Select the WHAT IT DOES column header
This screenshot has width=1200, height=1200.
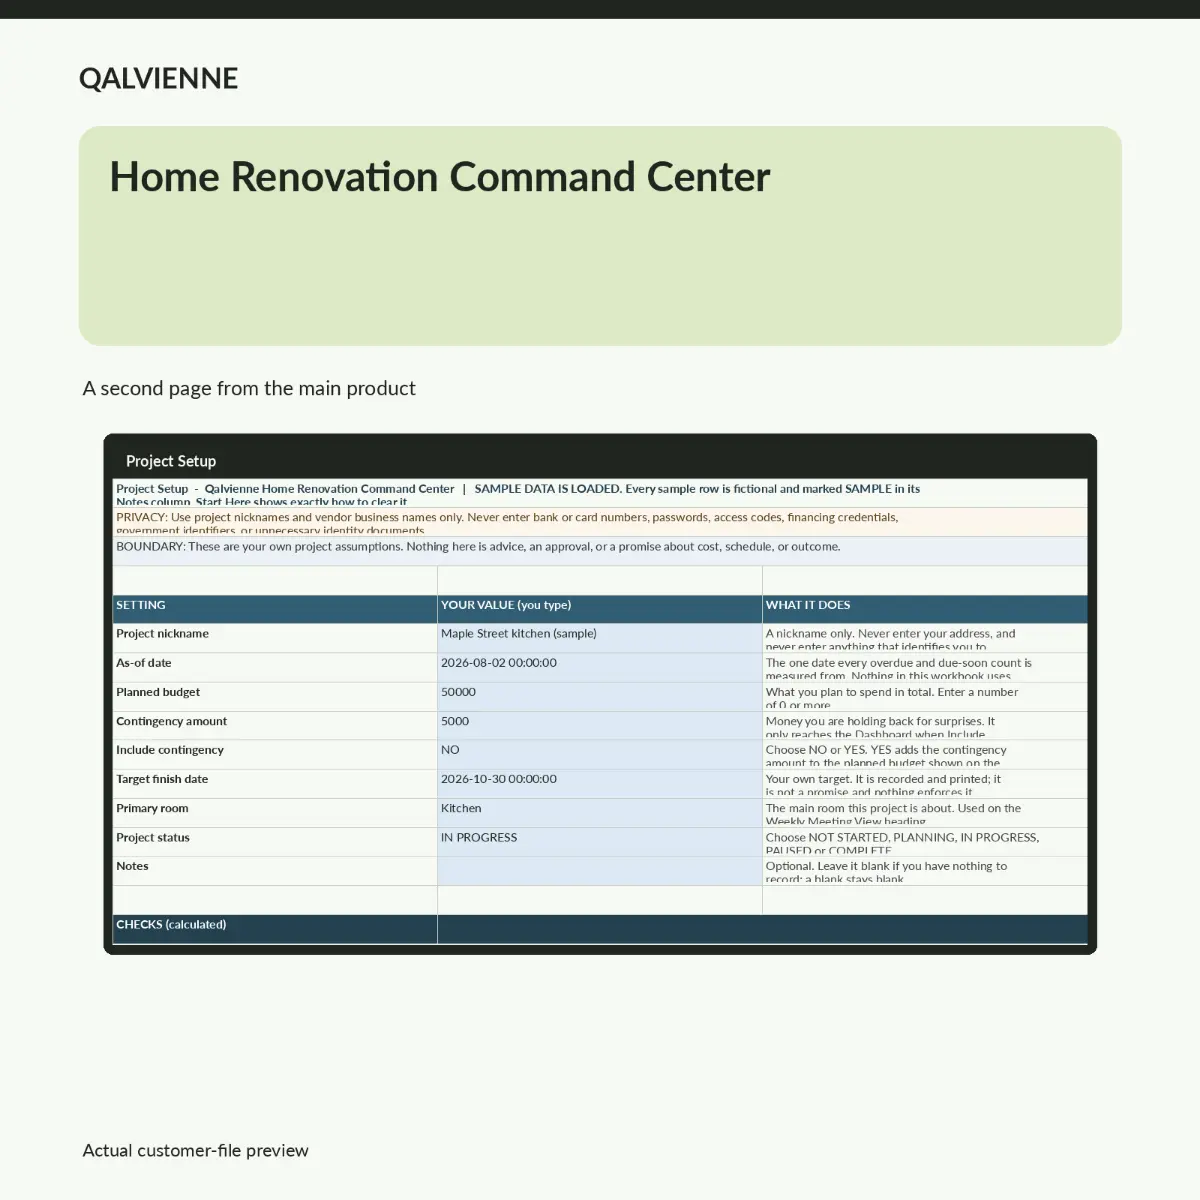925,609
